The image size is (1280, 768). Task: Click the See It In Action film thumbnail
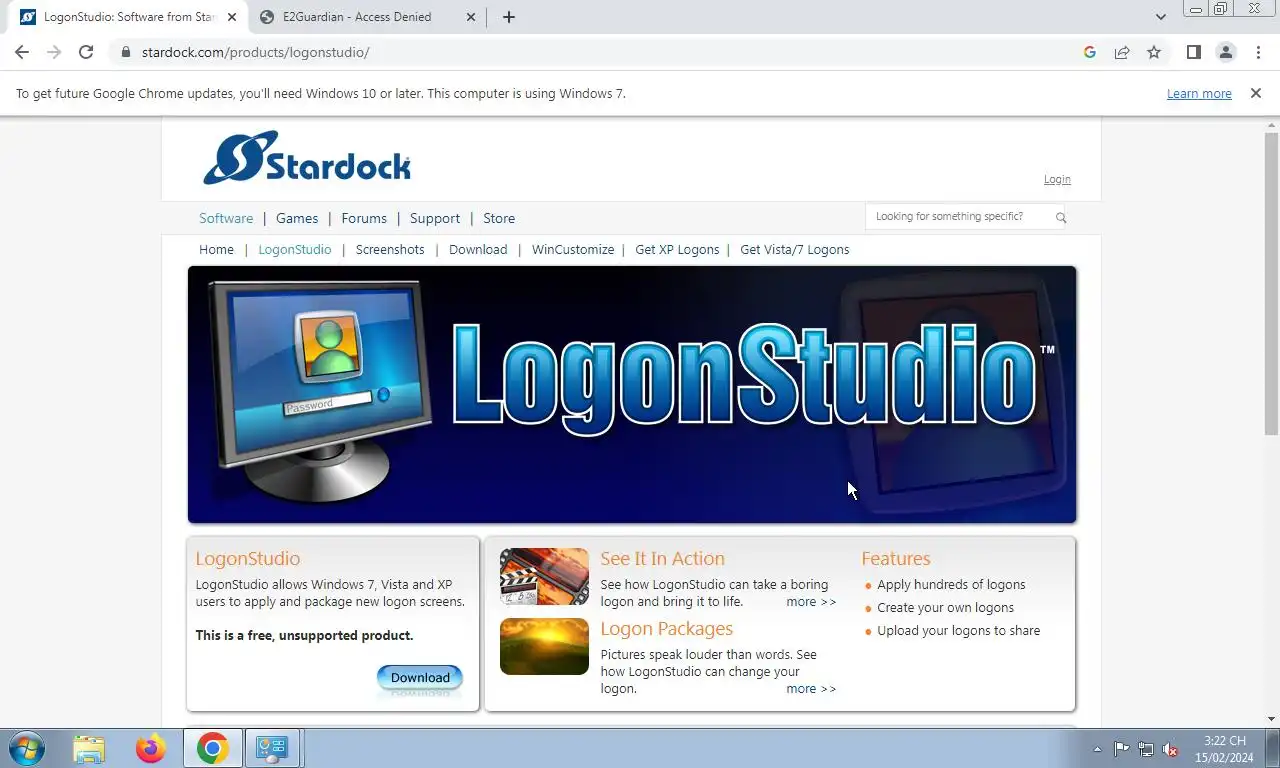[x=544, y=576]
